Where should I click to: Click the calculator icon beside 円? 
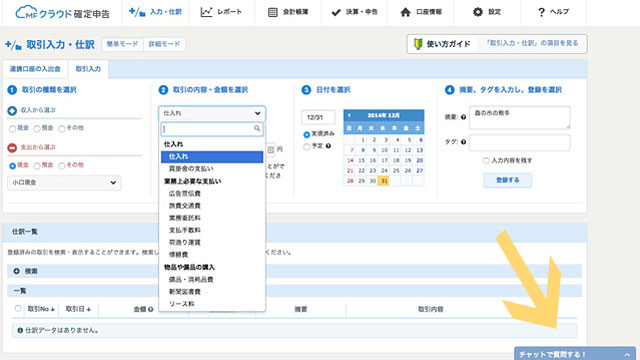click(271, 150)
